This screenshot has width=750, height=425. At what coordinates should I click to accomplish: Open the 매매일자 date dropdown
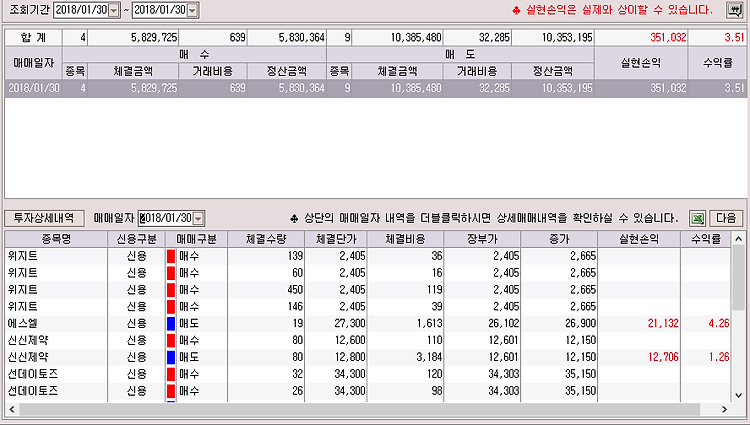[x=199, y=218]
